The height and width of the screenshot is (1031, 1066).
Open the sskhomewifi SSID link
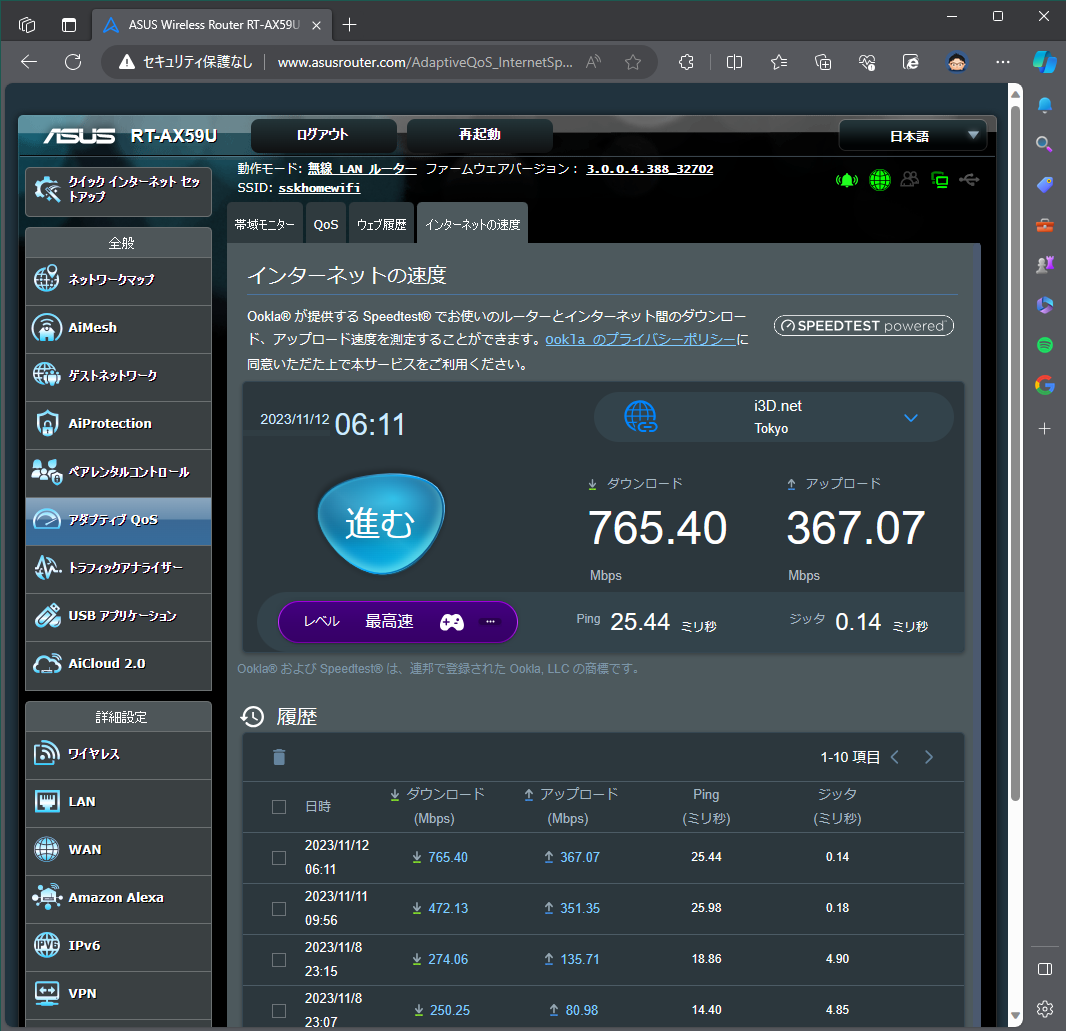tap(319, 188)
